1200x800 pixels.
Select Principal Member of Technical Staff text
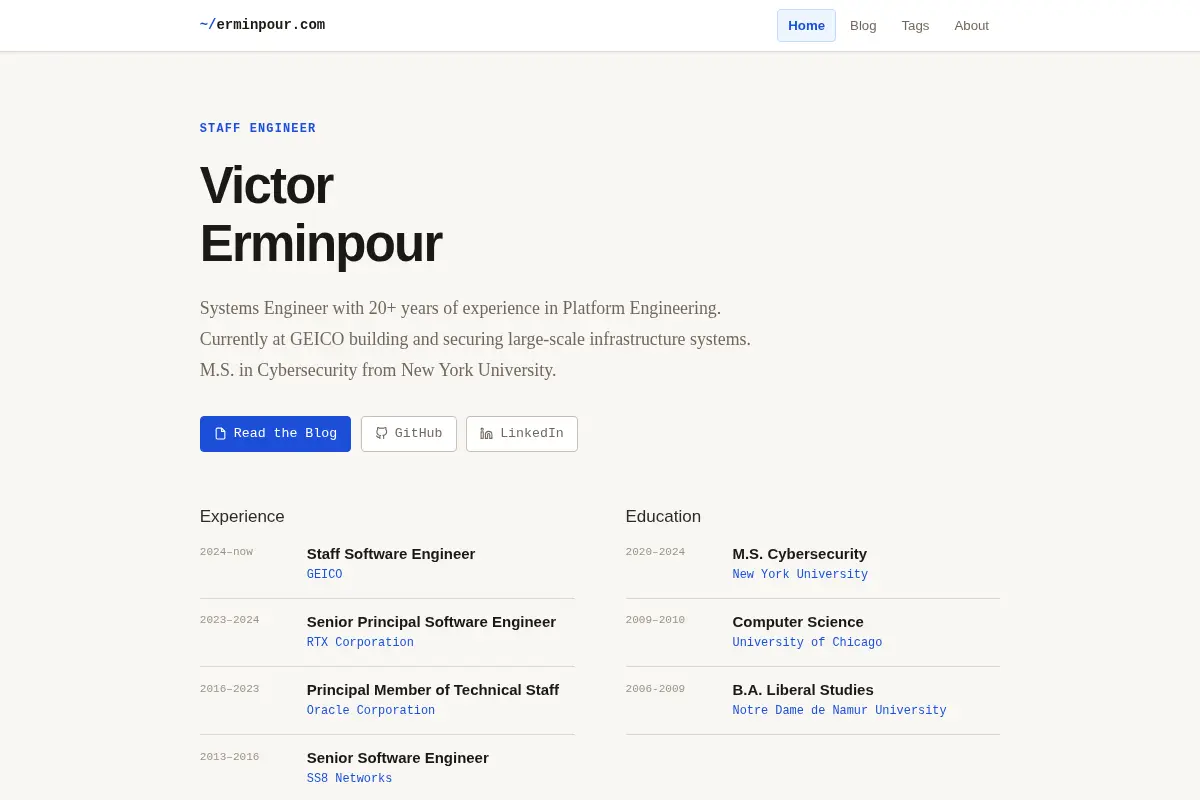(x=433, y=690)
